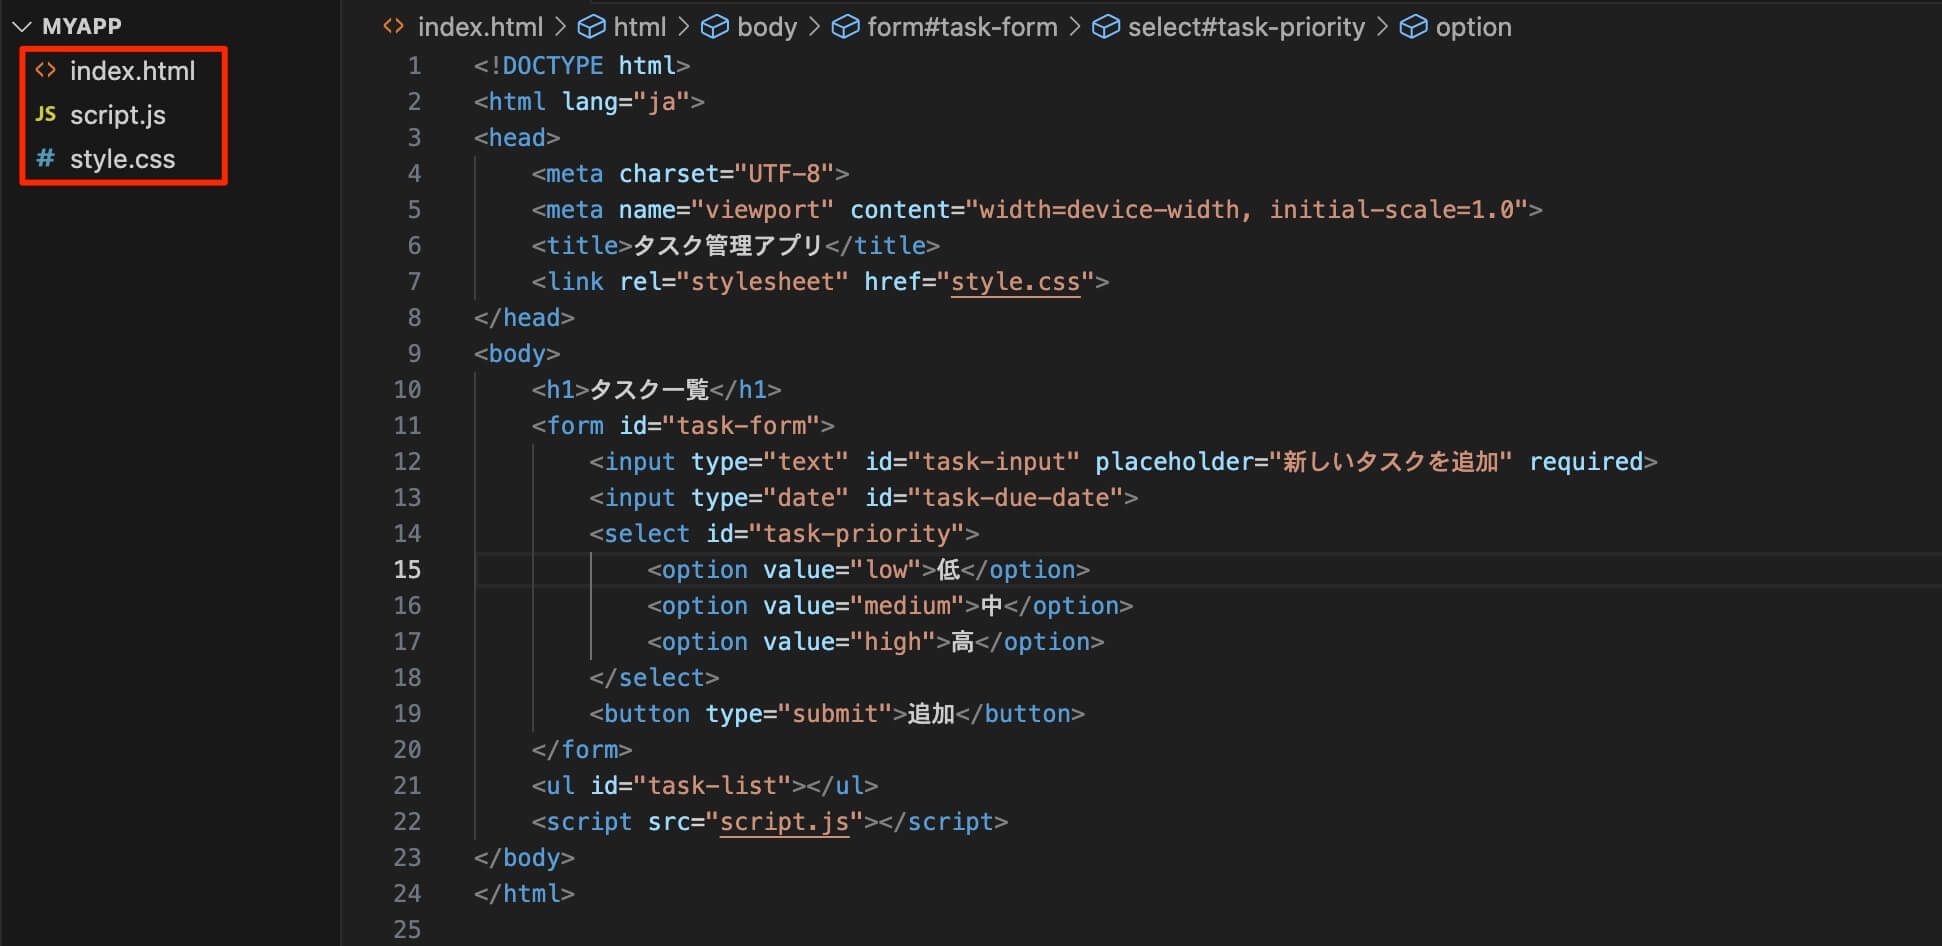Click the file icon in the breadcrumb bar
The image size is (1942, 946).
coord(394,26)
